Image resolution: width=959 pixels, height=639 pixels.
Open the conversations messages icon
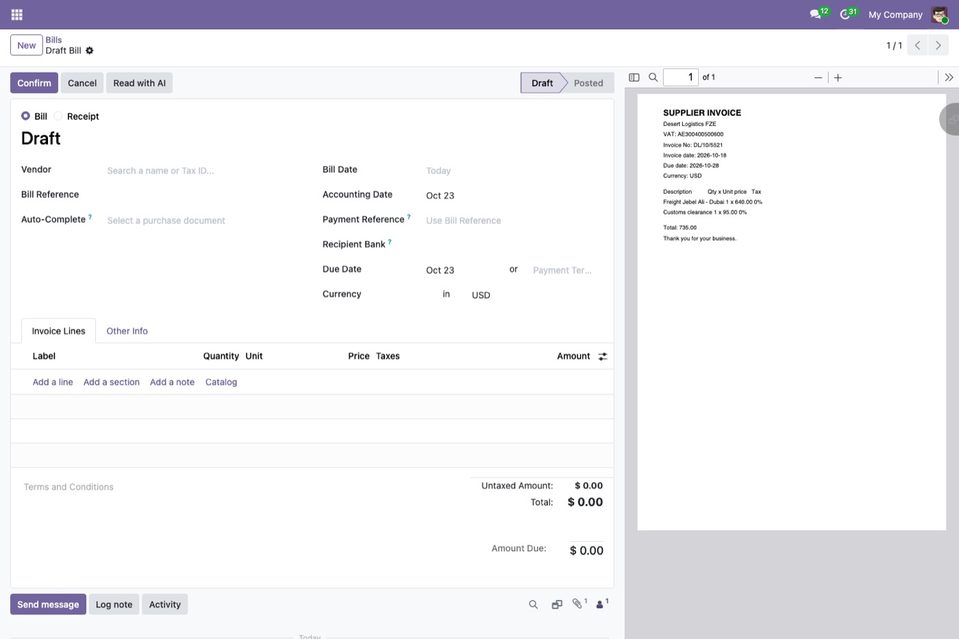pos(815,14)
